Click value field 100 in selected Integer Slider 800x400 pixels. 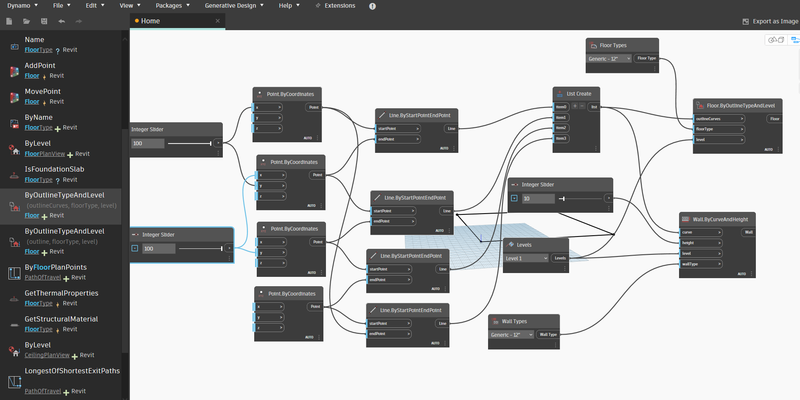[159, 248]
